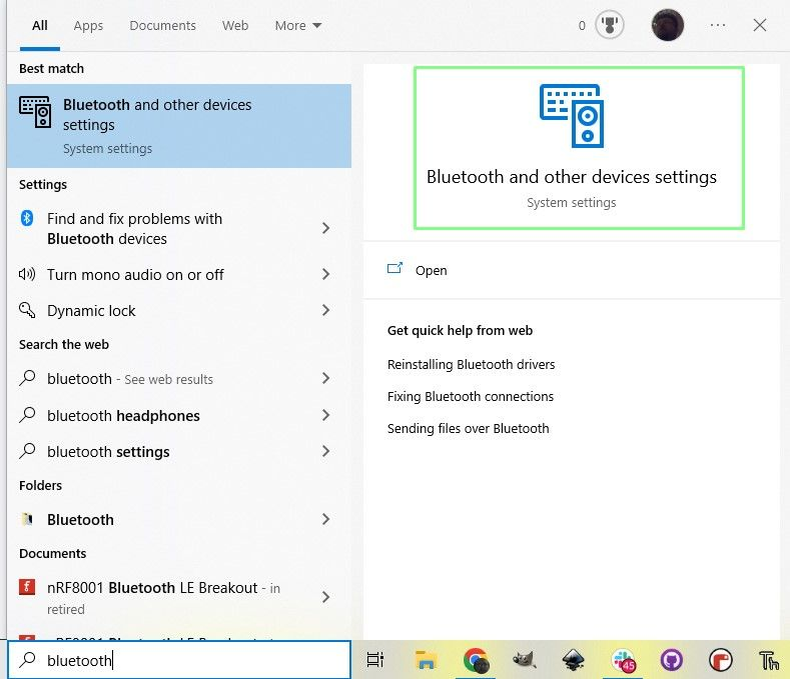Click the key icon next to Dynamic lock
Image resolution: width=790 pixels, height=679 pixels.
point(27,310)
